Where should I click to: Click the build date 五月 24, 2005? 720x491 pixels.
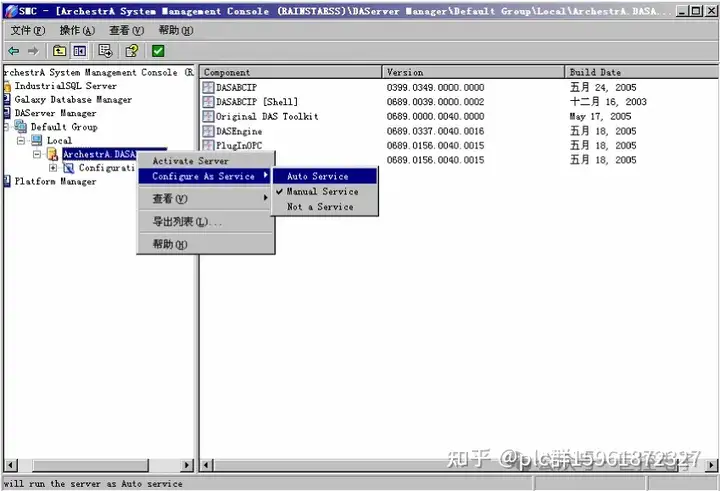[603, 87]
